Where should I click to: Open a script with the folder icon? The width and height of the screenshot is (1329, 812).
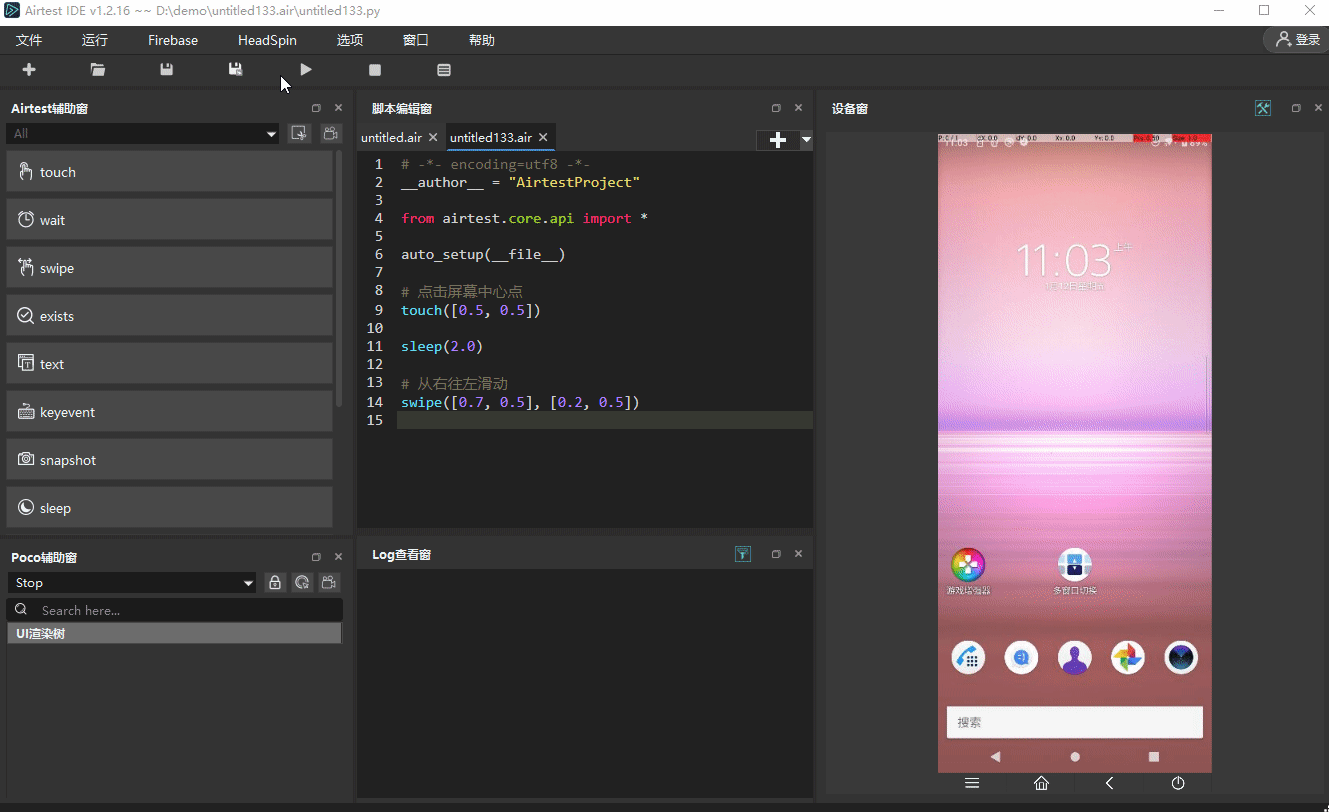(x=97, y=70)
